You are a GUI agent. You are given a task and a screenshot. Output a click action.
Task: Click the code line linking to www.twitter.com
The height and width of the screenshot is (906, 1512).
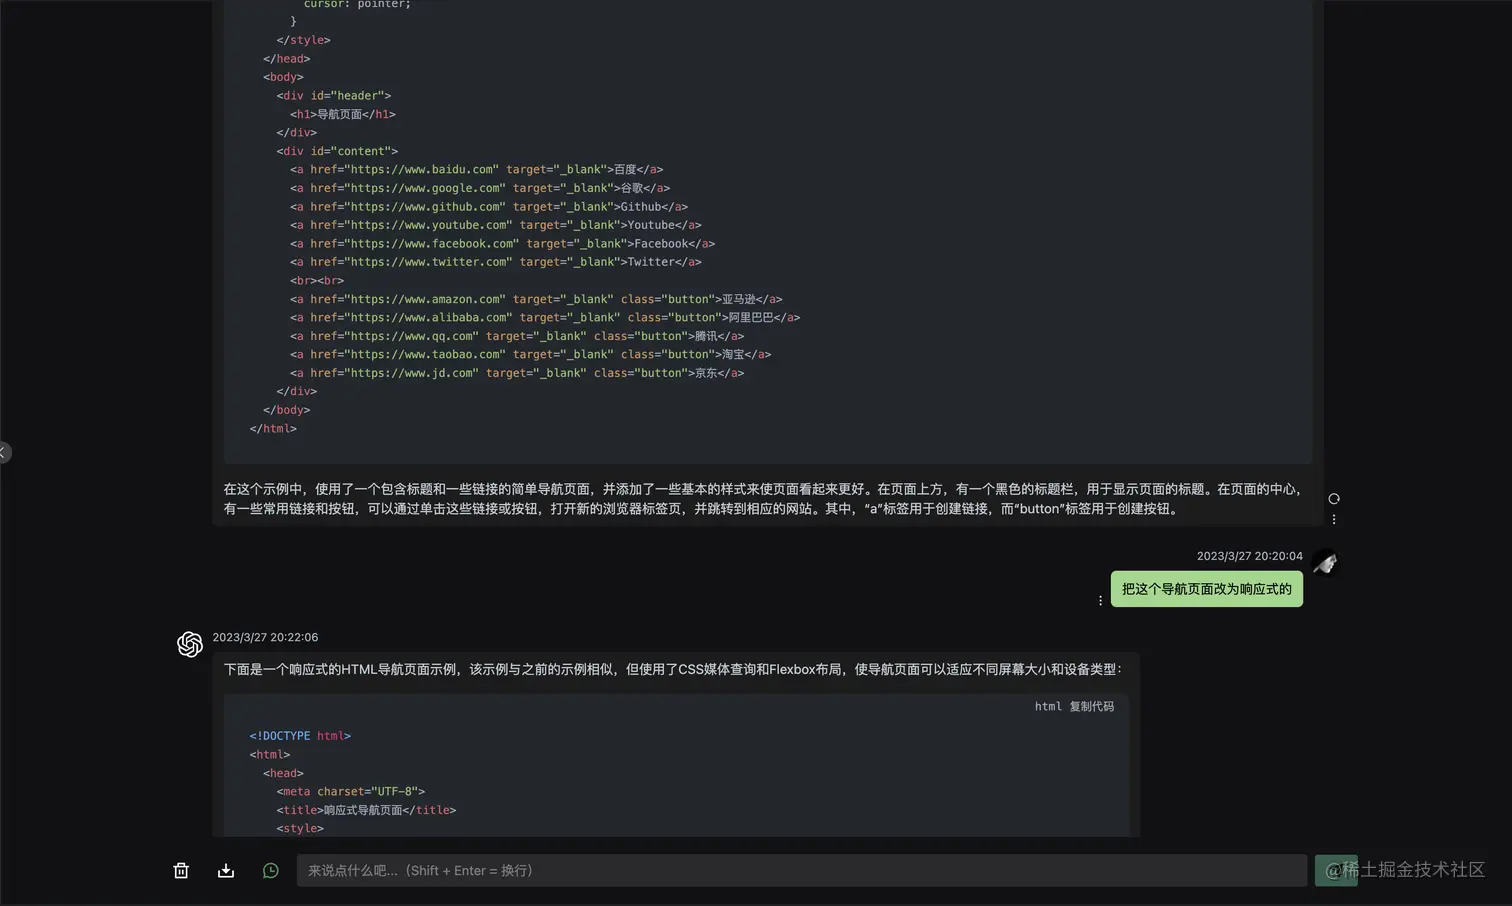(496, 262)
